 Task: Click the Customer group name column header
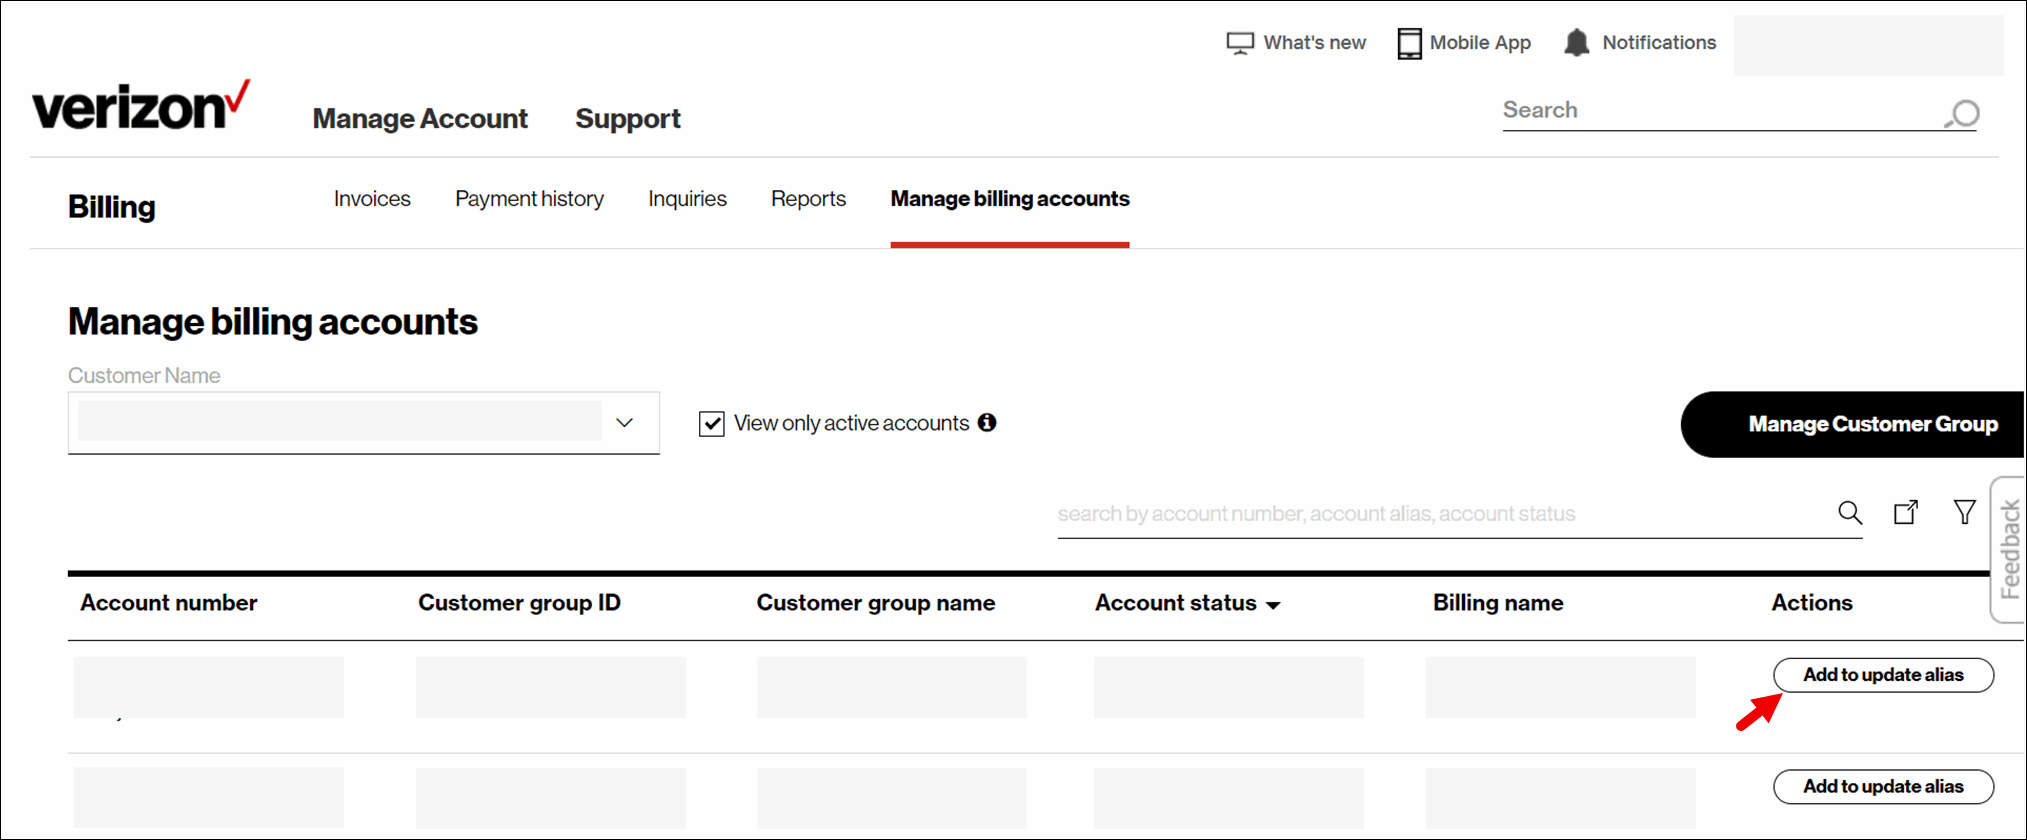[875, 603]
